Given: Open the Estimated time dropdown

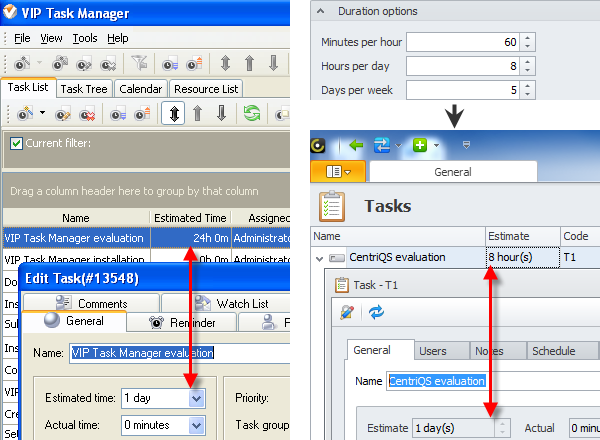Looking at the screenshot, I should pyautogui.click(x=196, y=397).
